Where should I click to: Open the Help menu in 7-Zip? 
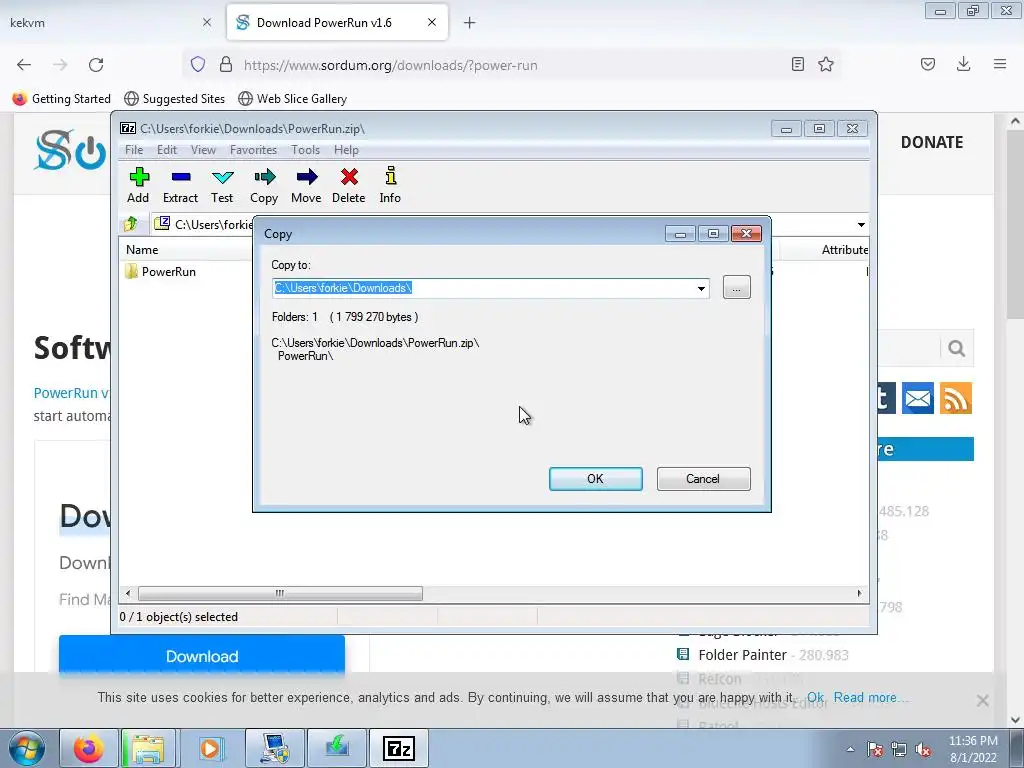point(346,150)
